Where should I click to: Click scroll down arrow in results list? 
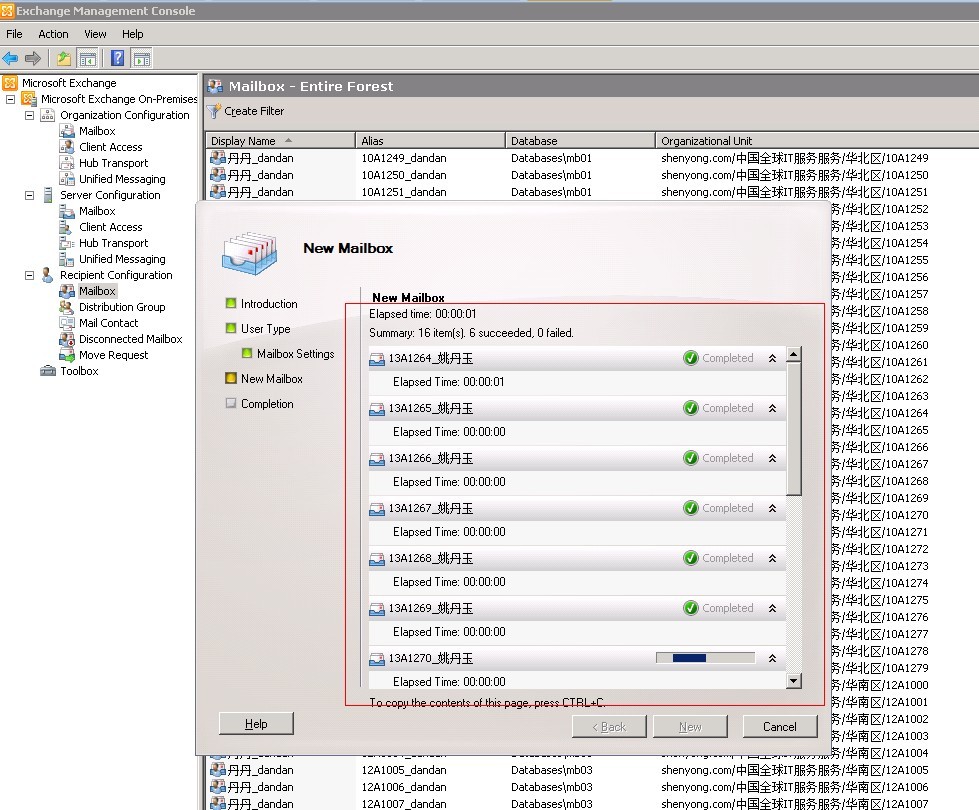click(x=794, y=681)
